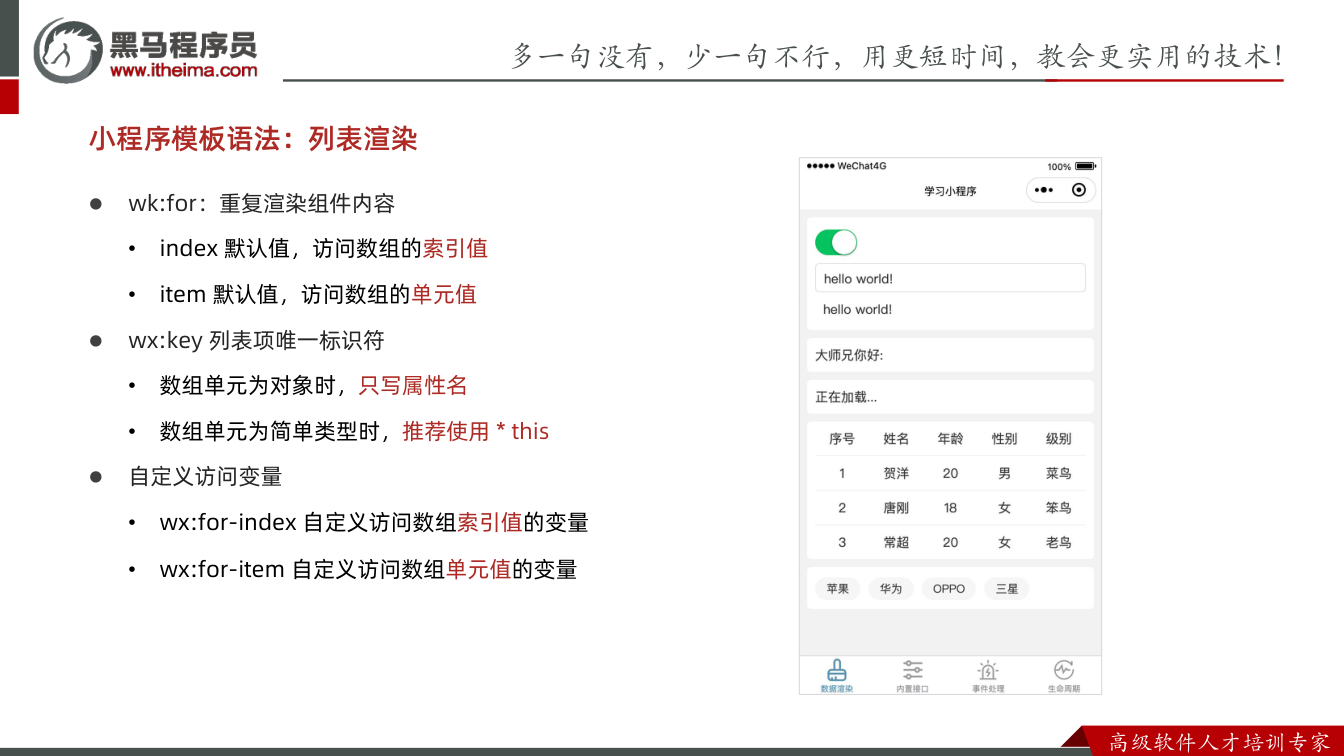Click the signal dots in phone status bar
Viewport: 1344px width, 756px height.
(820, 166)
